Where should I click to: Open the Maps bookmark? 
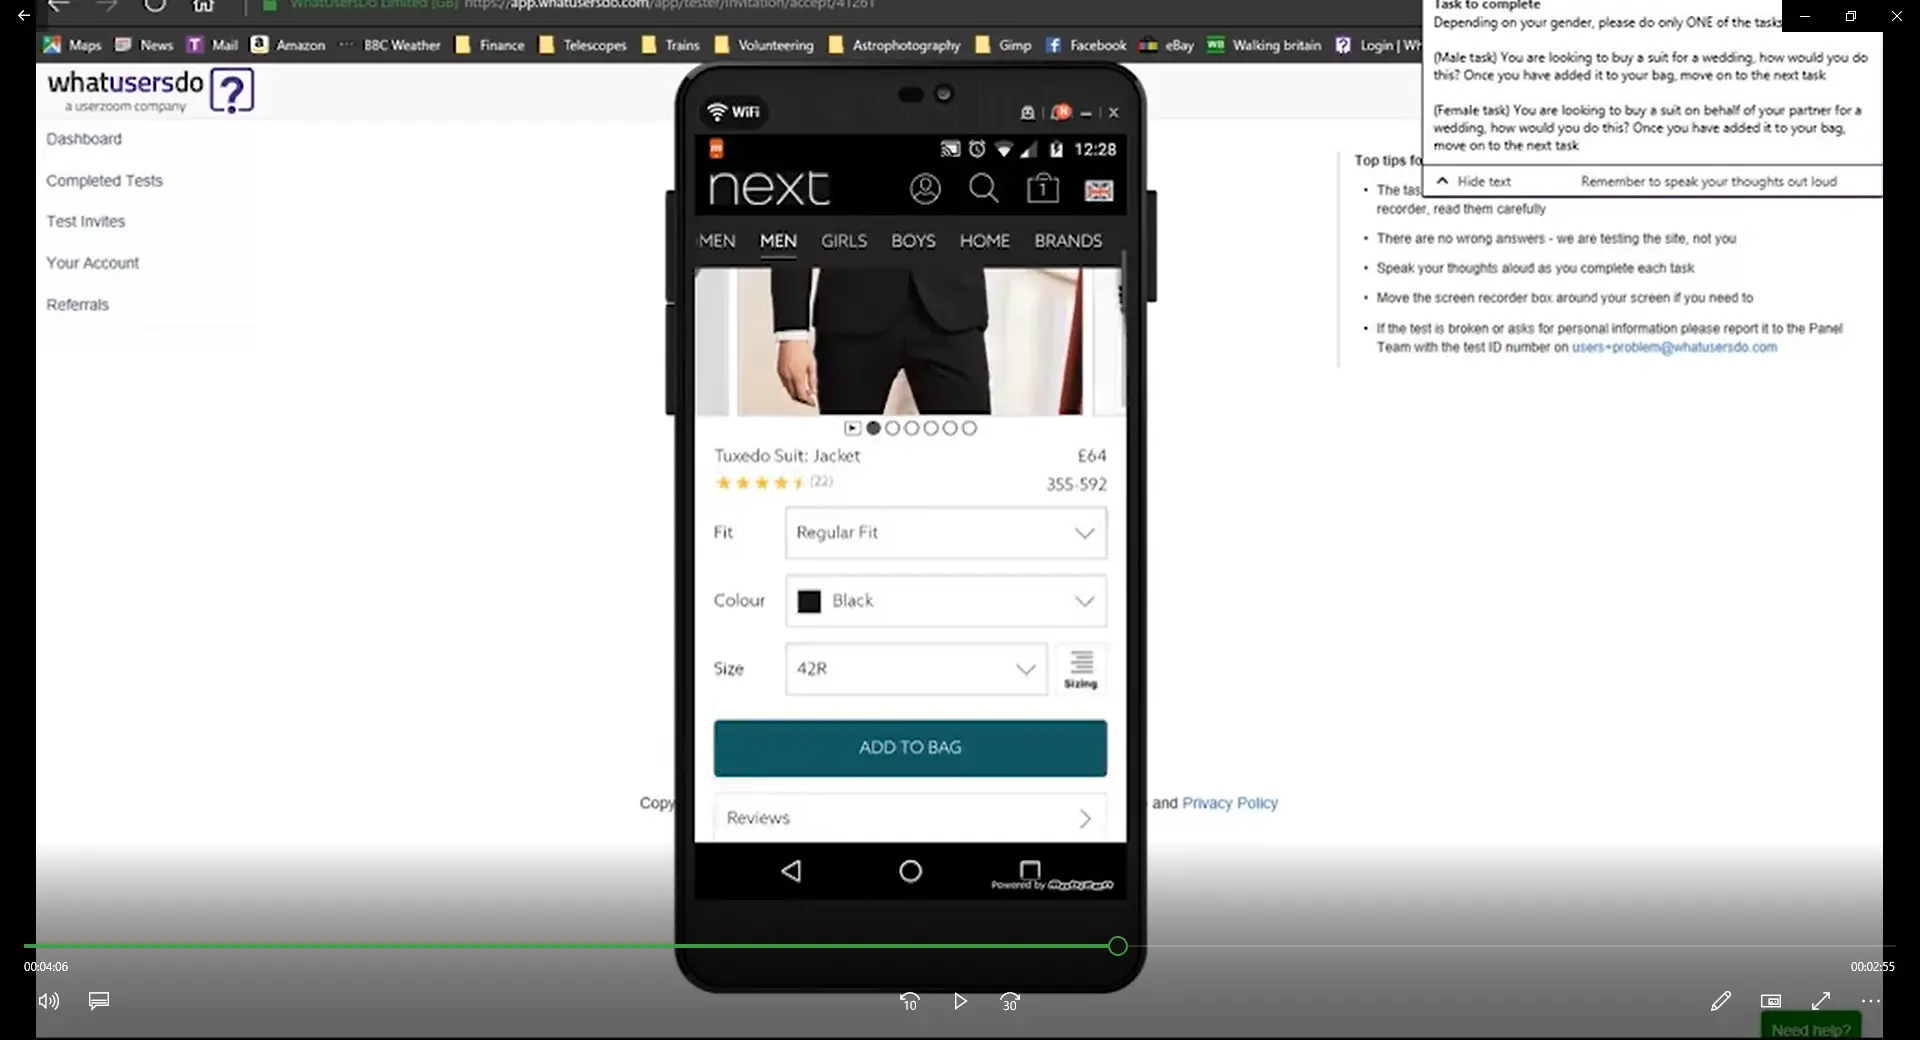[x=72, y=45]
